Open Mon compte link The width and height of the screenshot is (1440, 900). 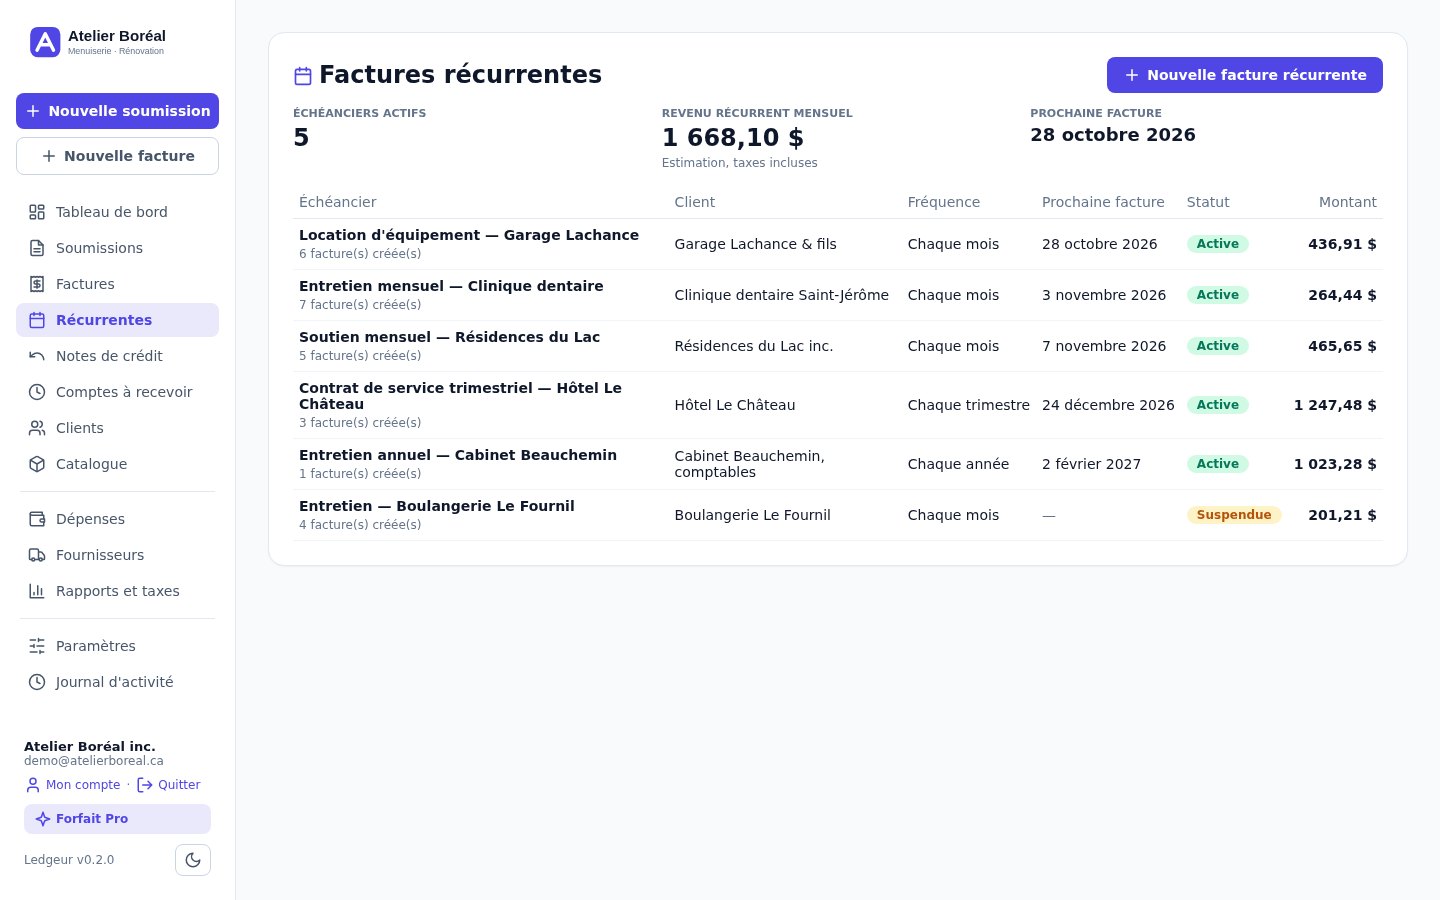click(73, 785)
